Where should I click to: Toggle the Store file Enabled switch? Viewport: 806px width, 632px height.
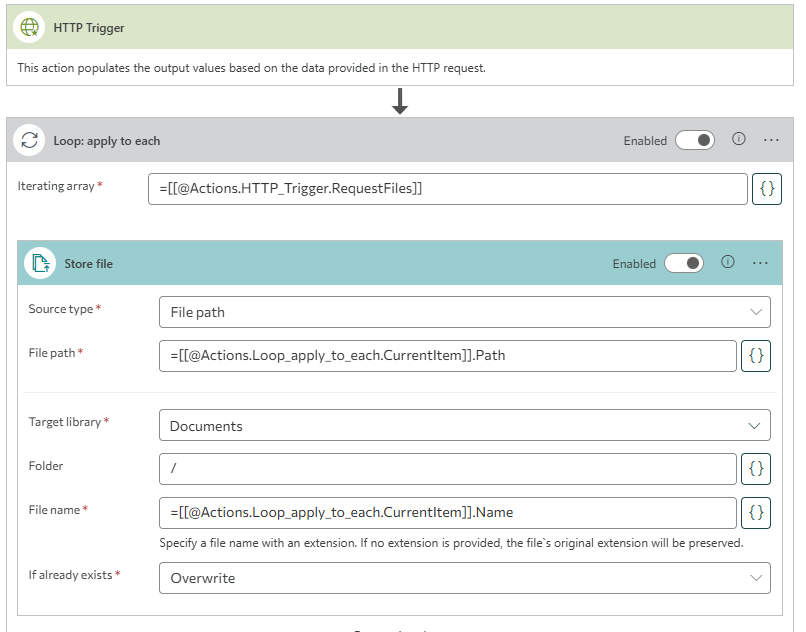(683, 263)
